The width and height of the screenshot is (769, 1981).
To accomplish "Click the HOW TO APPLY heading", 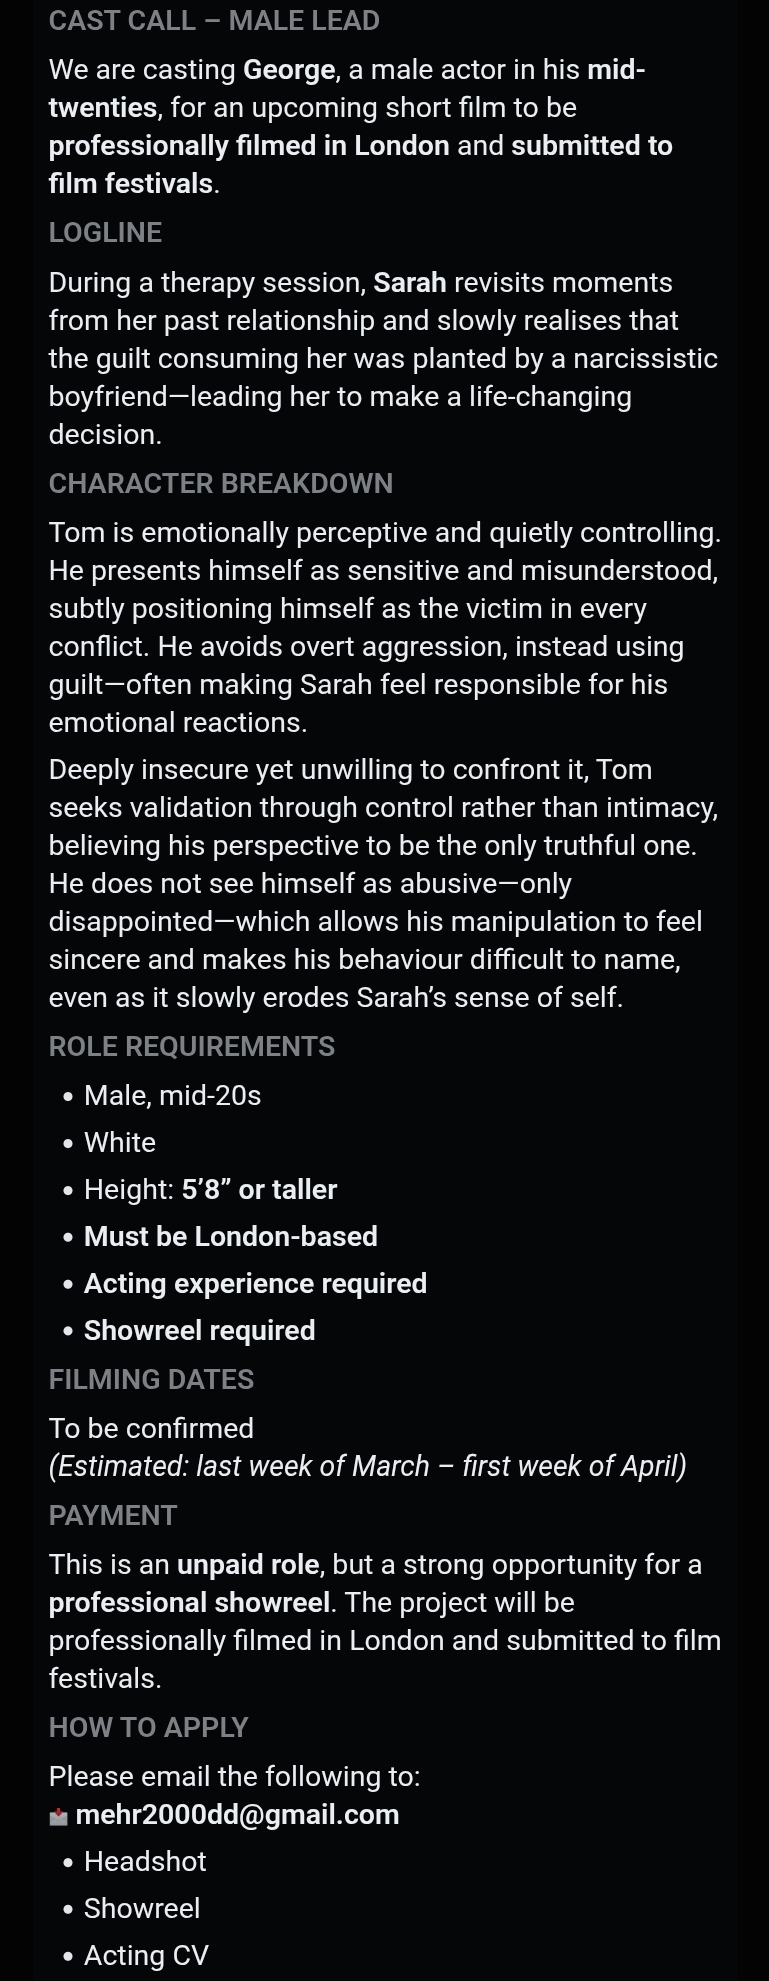I will [x=148, y=1727].
